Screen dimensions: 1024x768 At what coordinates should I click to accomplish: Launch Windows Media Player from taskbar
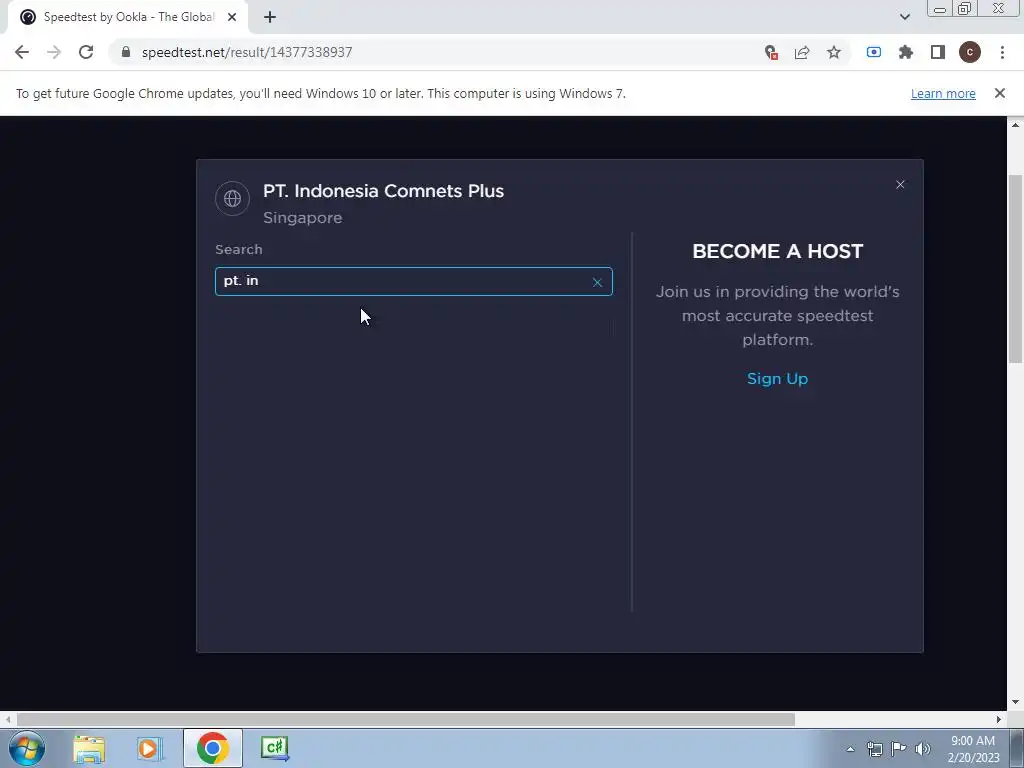150,748
